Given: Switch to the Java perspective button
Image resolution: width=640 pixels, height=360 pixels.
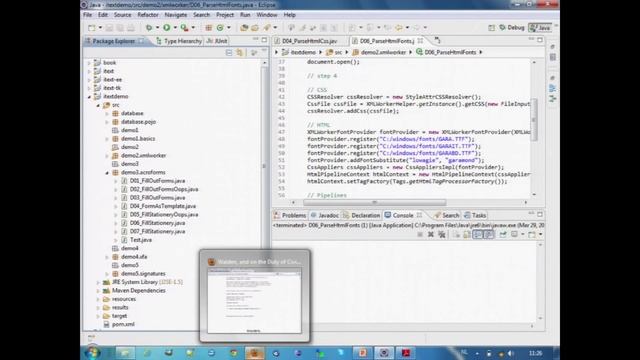Looking at the screenshot, I should coord(540,28).
